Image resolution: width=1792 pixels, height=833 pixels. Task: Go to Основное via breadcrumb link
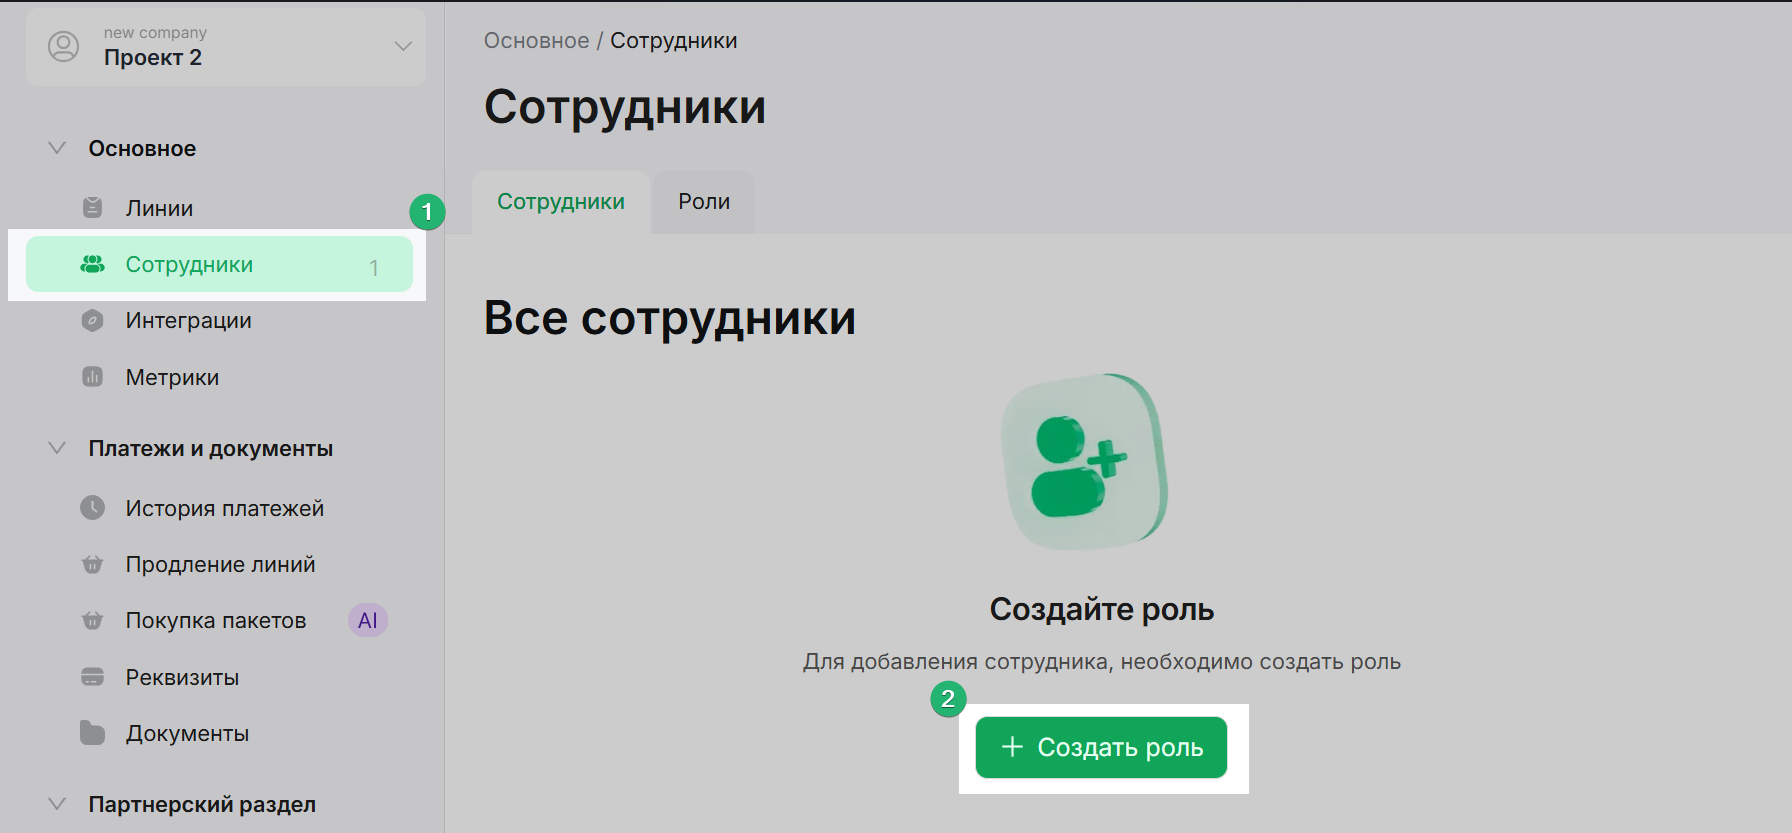(x=536, y=41)
